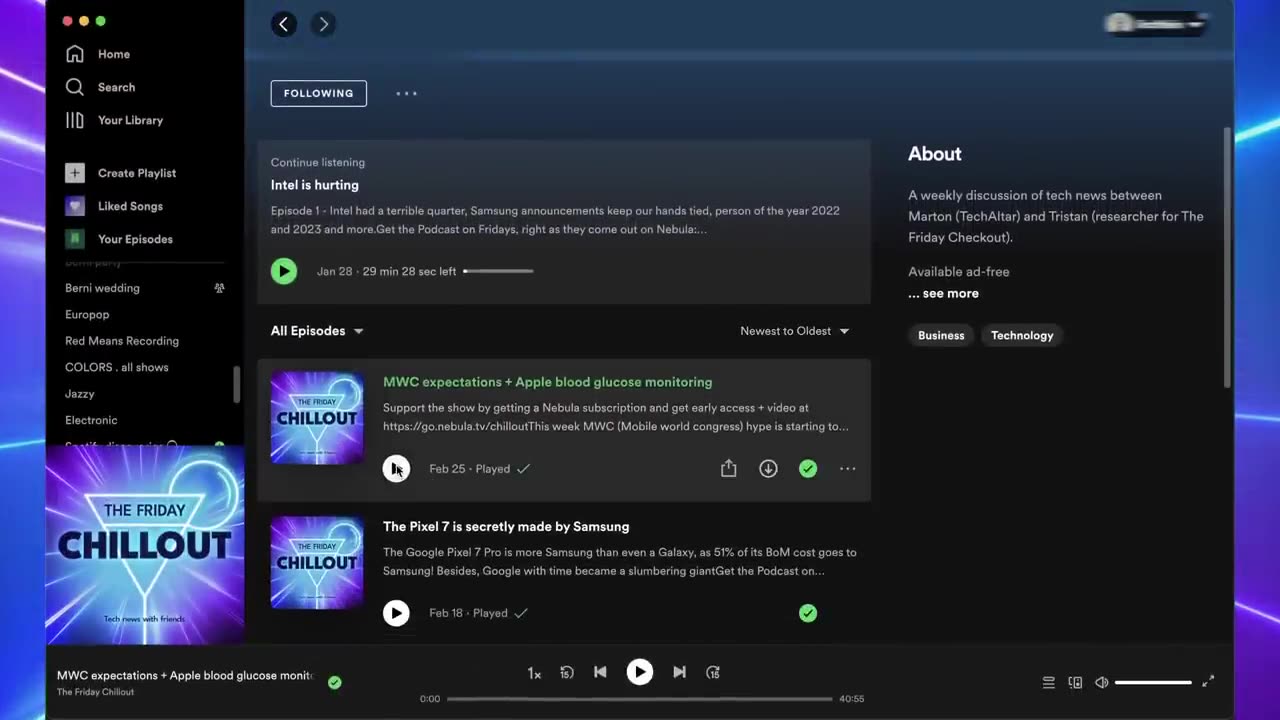Skip back 15 seconds

click(x=567, y=673)
